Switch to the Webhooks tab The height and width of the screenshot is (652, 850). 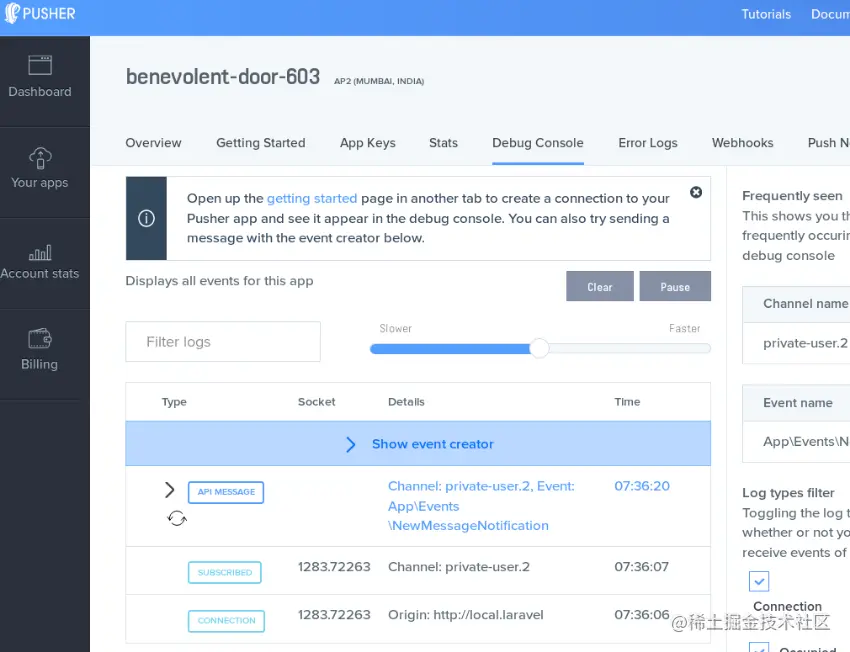[743, 143]
